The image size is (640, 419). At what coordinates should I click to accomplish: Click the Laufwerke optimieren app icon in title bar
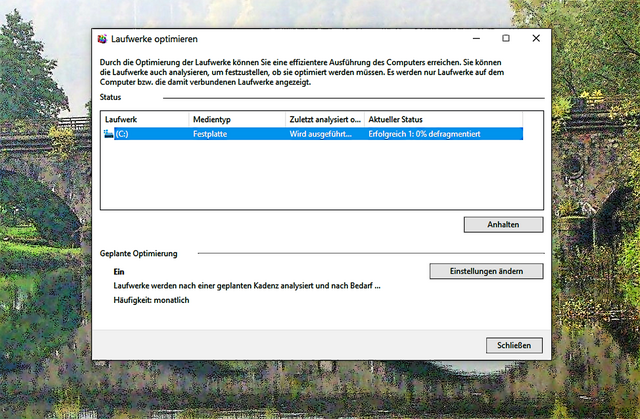tap(102, 39)
